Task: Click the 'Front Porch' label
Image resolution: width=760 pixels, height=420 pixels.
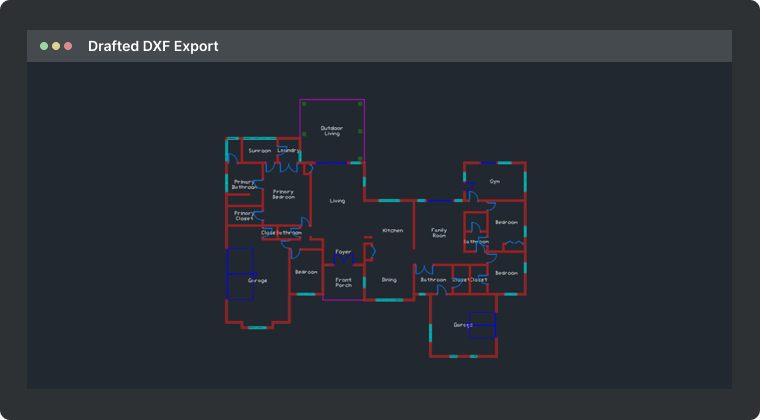Action: tap(343, 282)
